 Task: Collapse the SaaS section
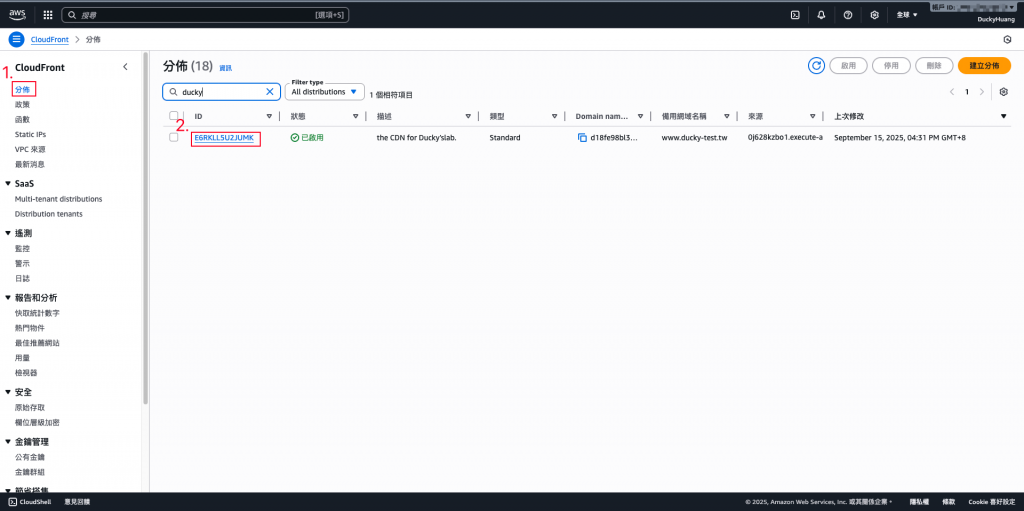[x=8, y=184]
